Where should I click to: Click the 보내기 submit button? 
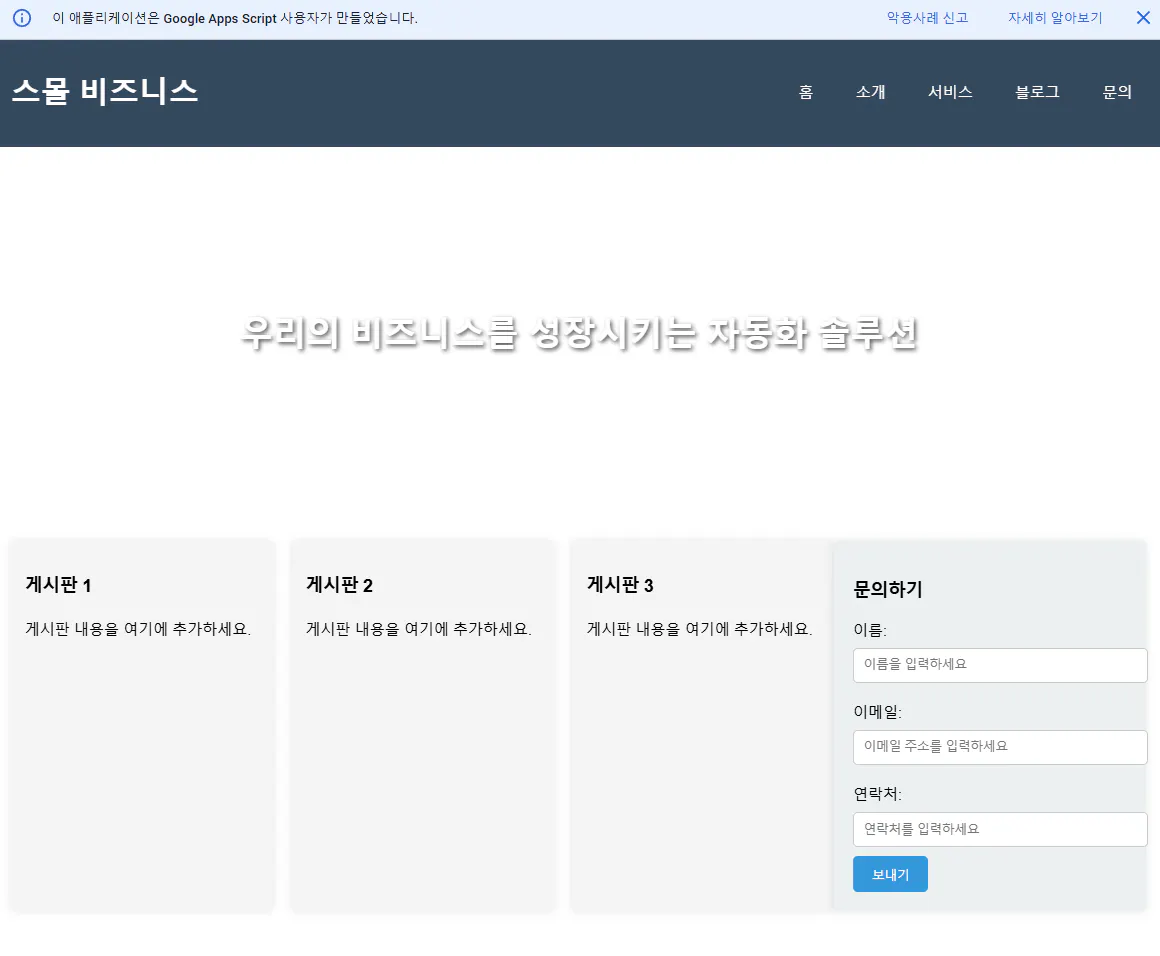click(x=890, y=873)
